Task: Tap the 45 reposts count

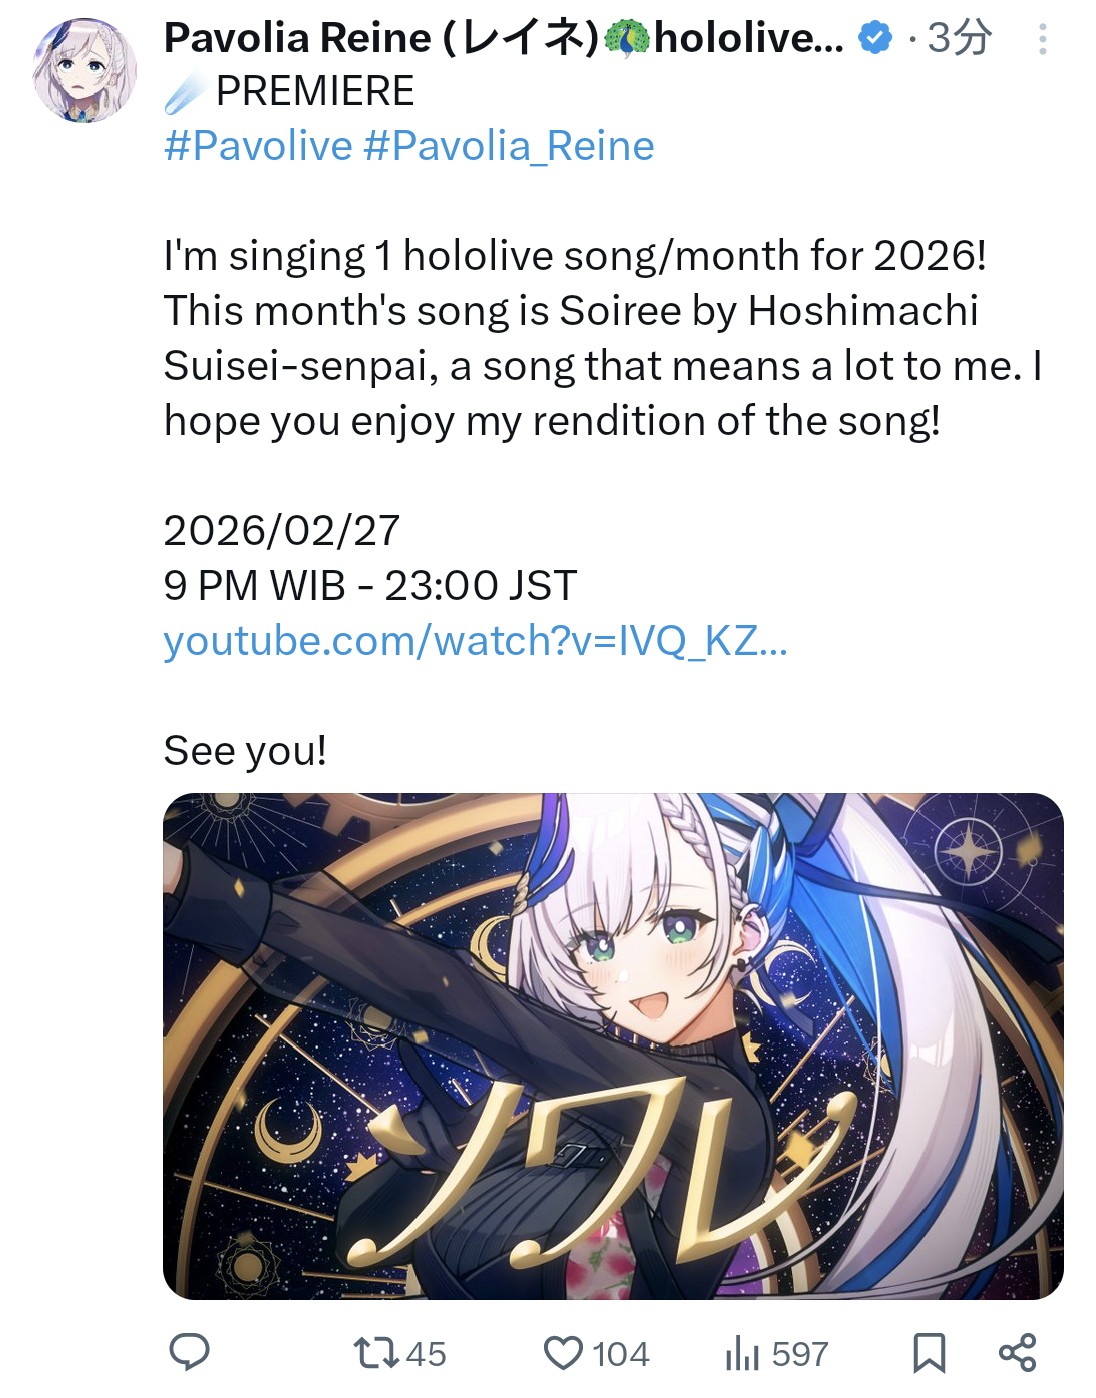Action: tap(426, 1354)
